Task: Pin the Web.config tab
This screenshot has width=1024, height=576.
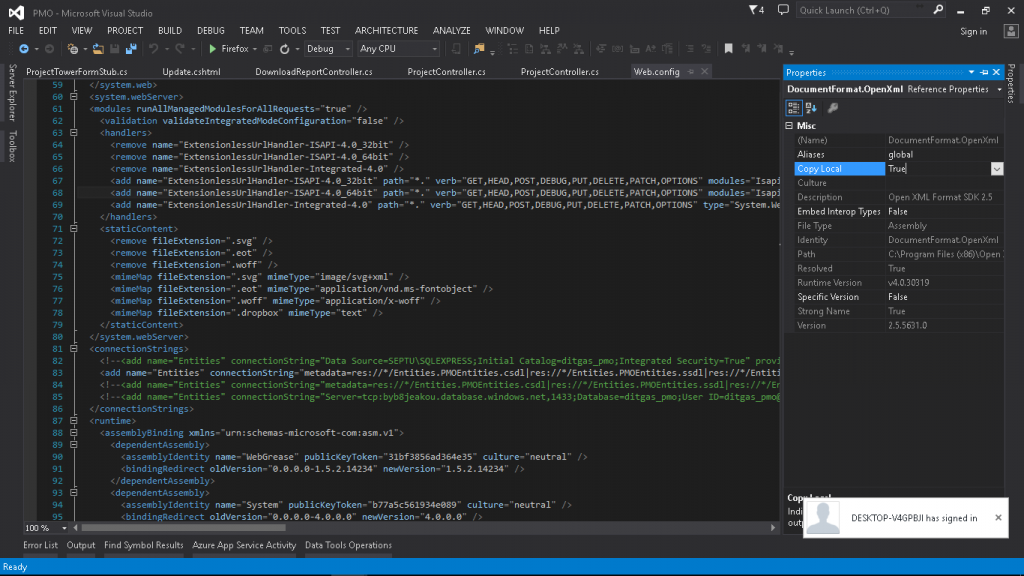Action: tap(691, 72)
